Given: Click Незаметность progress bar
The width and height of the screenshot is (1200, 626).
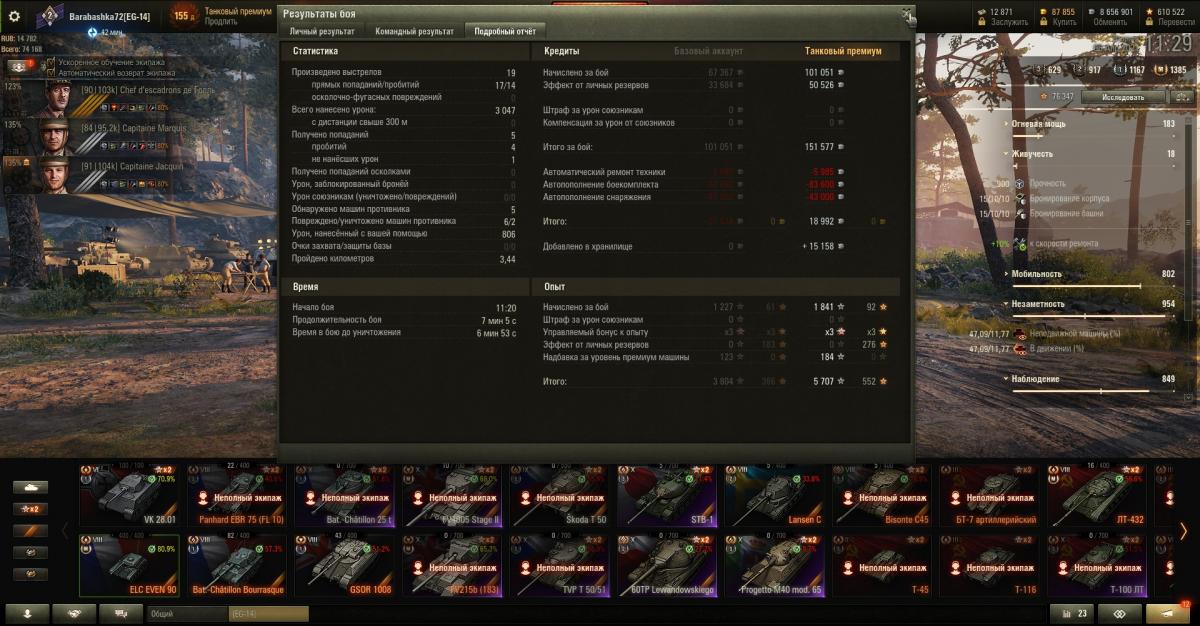Looking at the screenshot, I should pyautogui.click(x=1094, y=316).
